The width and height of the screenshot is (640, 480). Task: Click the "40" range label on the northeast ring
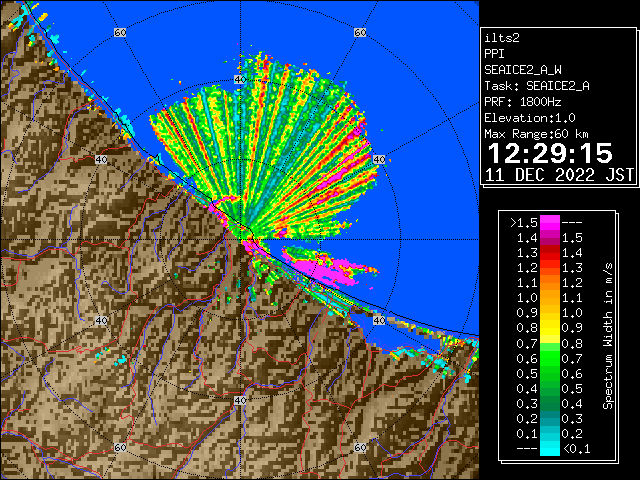tap(379, 160)
